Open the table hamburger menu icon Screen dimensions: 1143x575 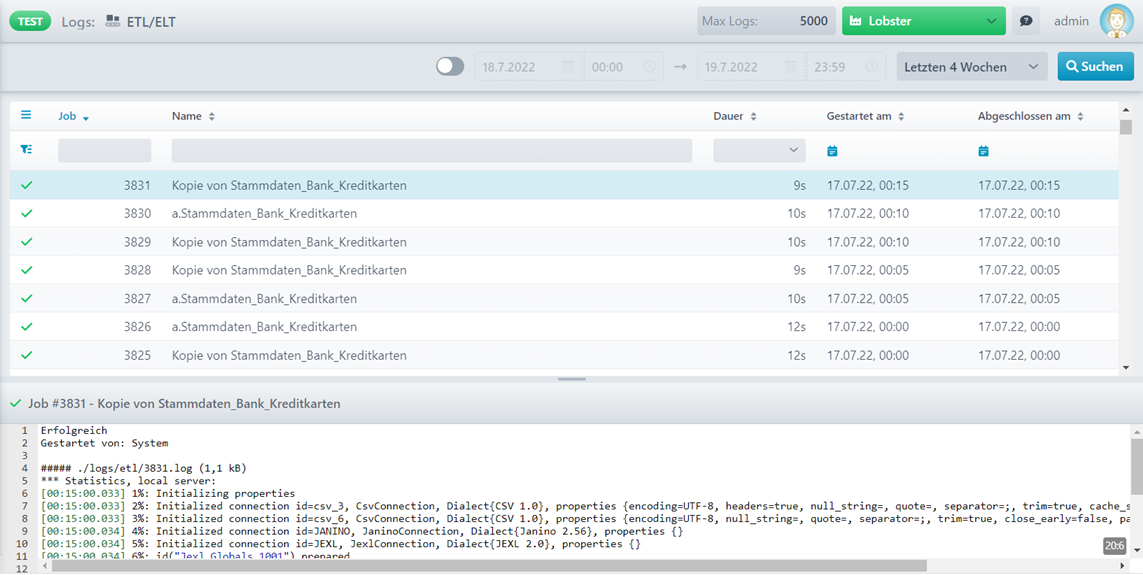(26, 115)
